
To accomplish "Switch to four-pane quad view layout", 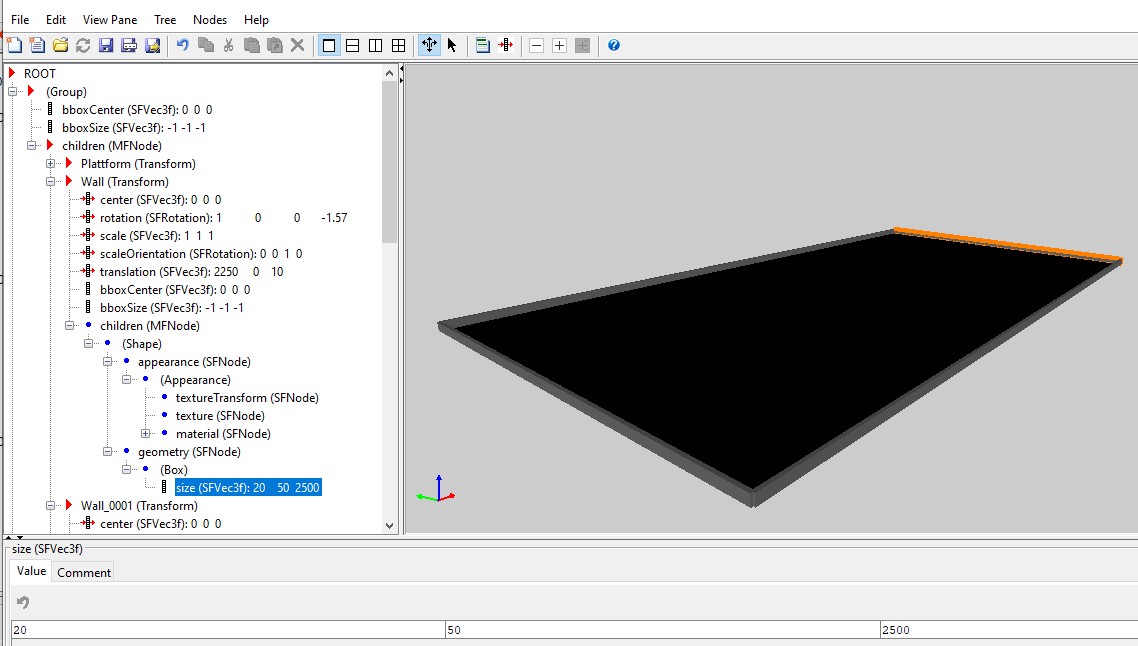I will [398, 45].
